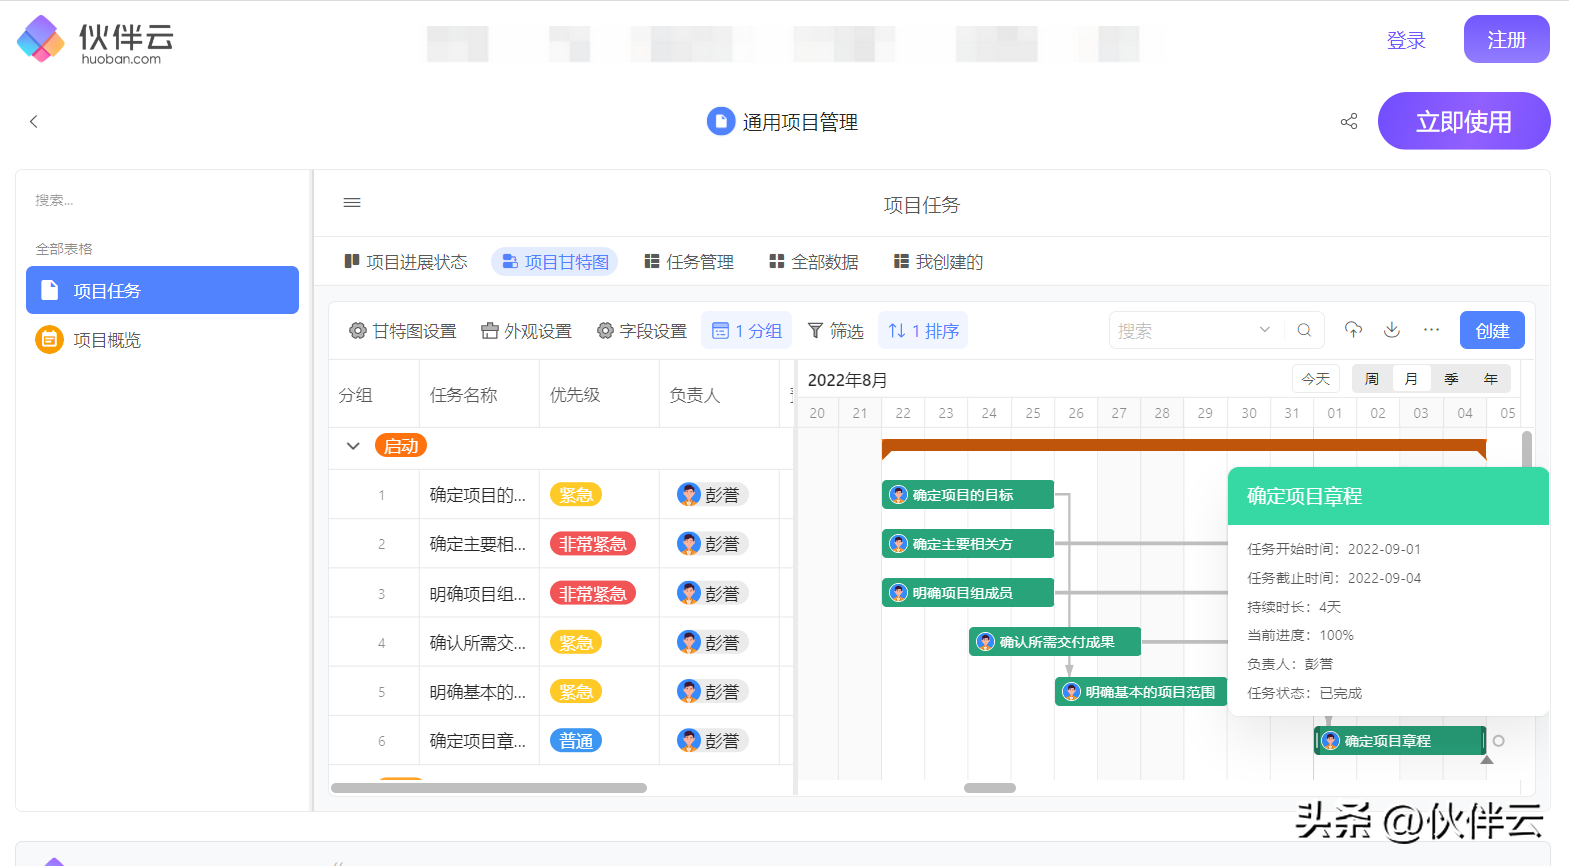1569x866 pixels.
Task: Switch timeline scale to 季
Action: tap(1451, 379)
